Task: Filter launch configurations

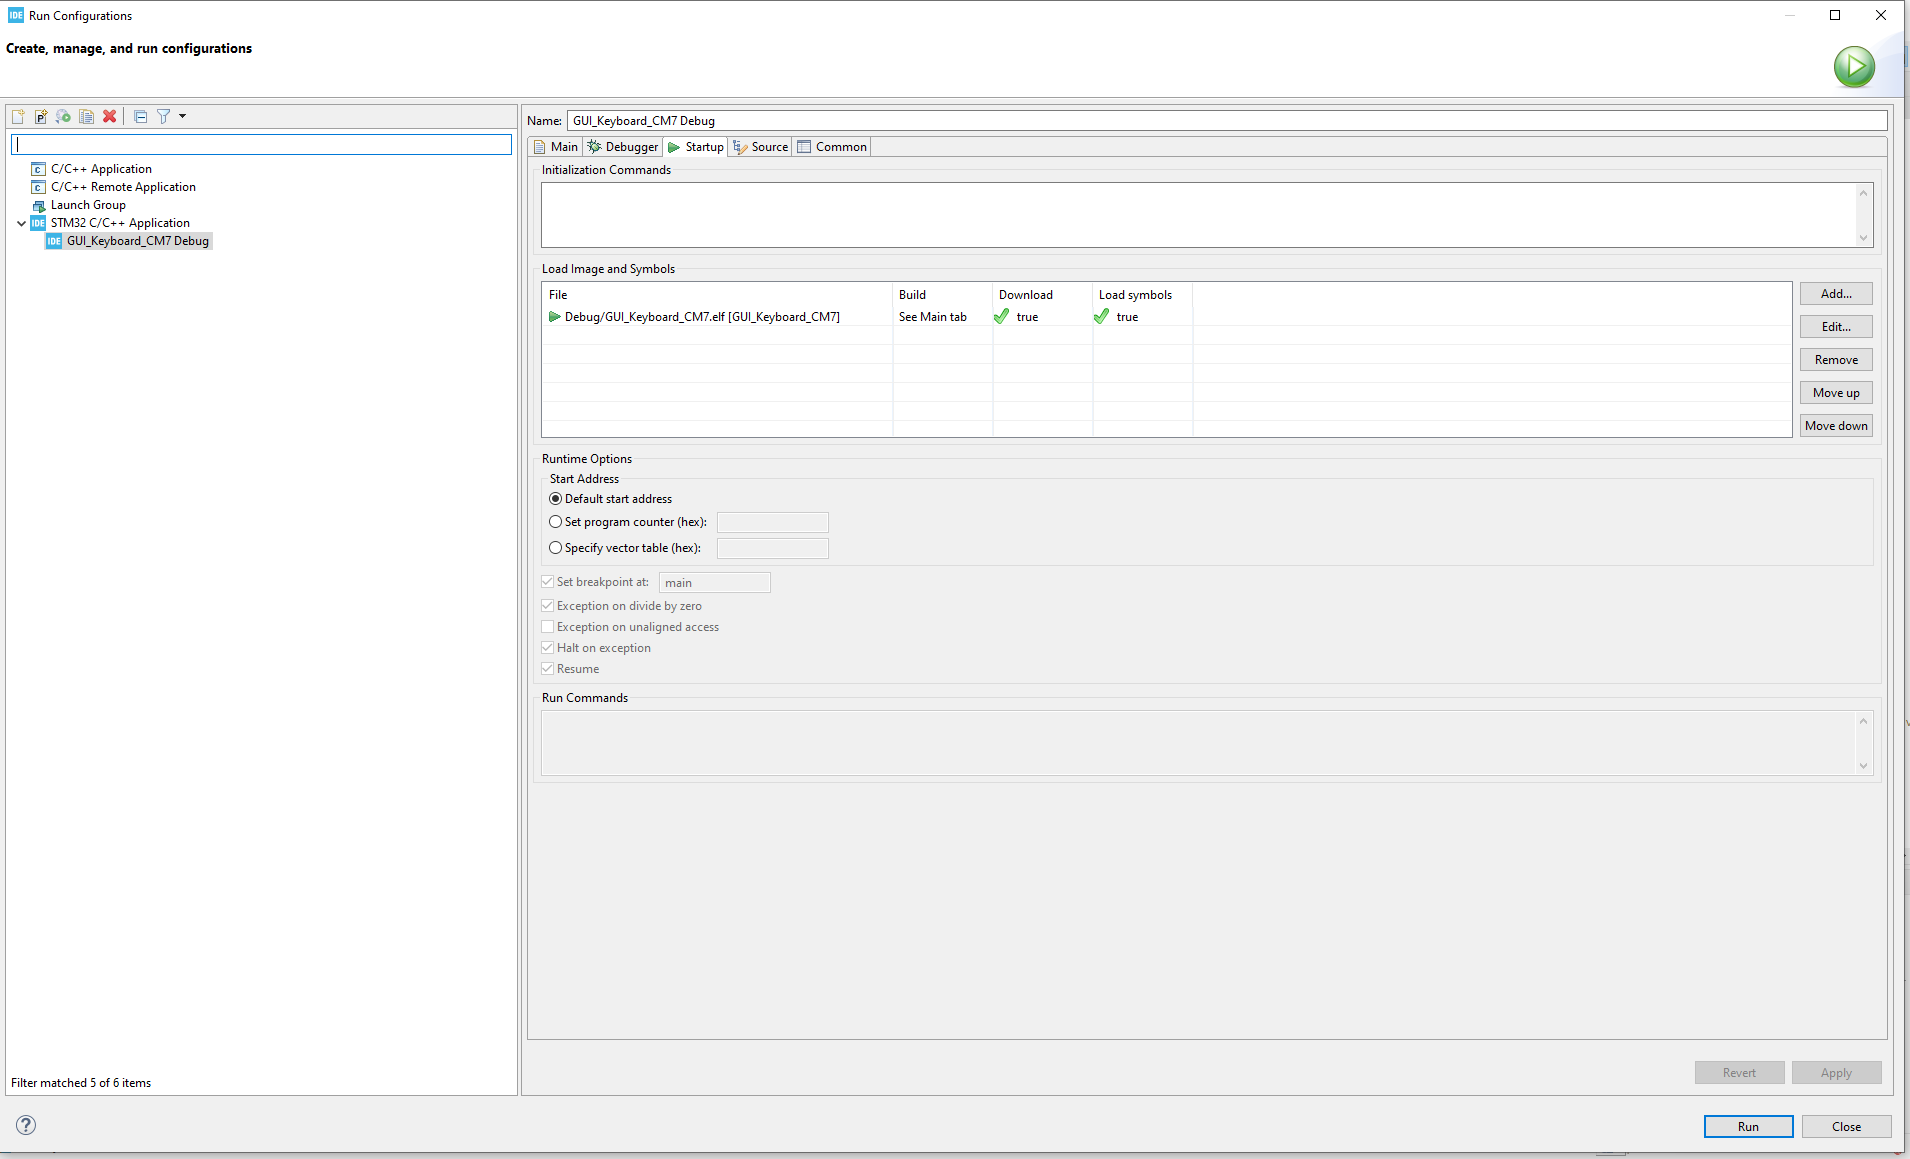Action: pyautogui.click(x=164, y=117)
